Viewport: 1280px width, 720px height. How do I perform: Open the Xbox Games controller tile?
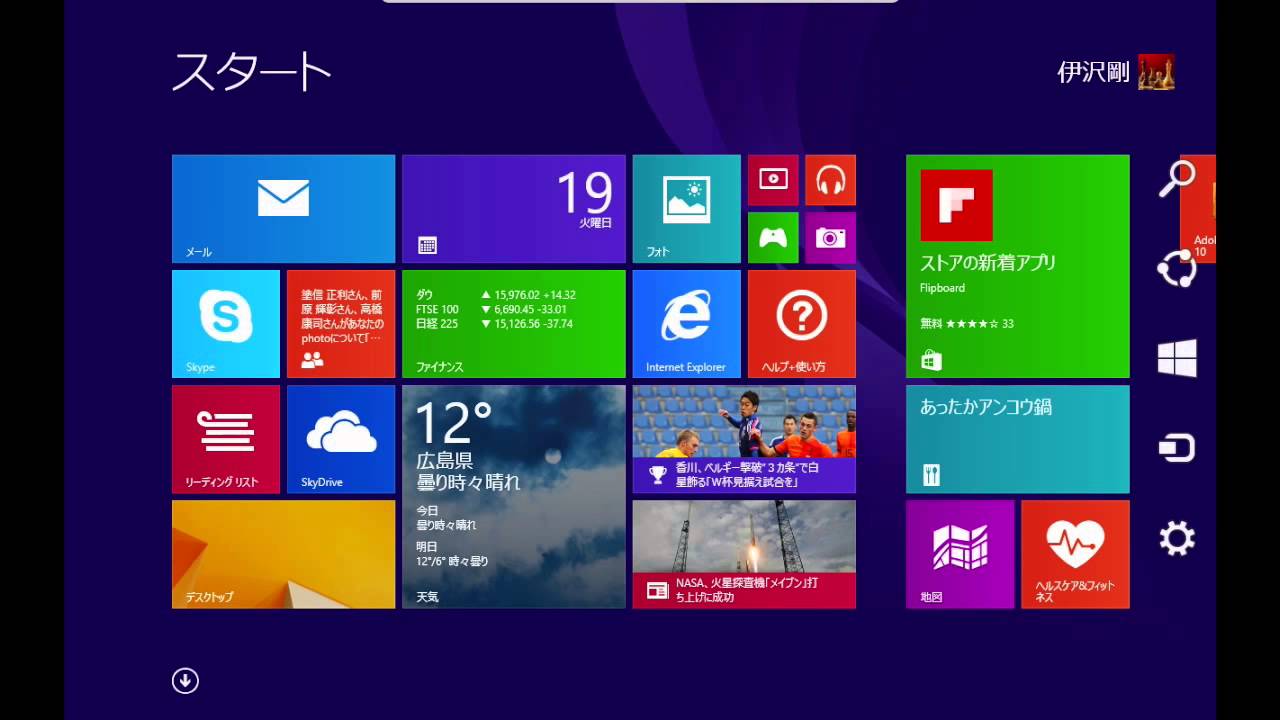click(x=773, y=237)
